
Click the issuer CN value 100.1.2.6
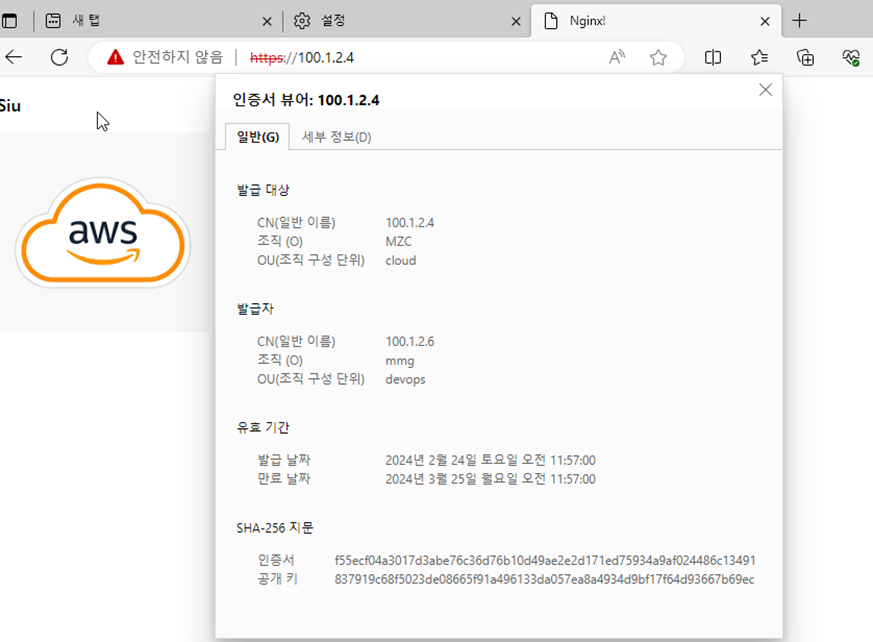[410, 341]
